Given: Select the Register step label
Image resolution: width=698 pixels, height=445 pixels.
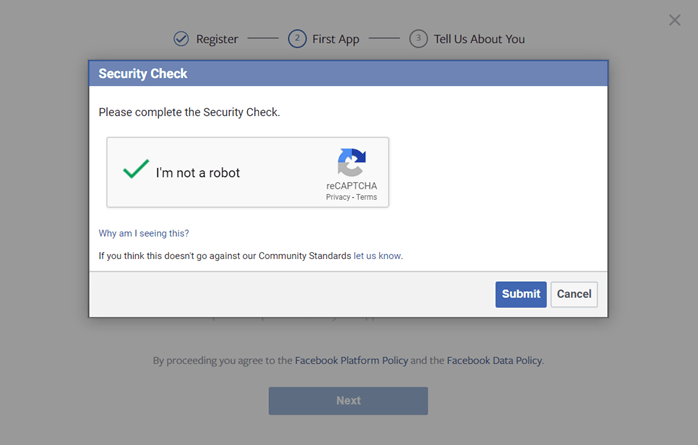Looking at the screenshot, I should pos(217,39).
